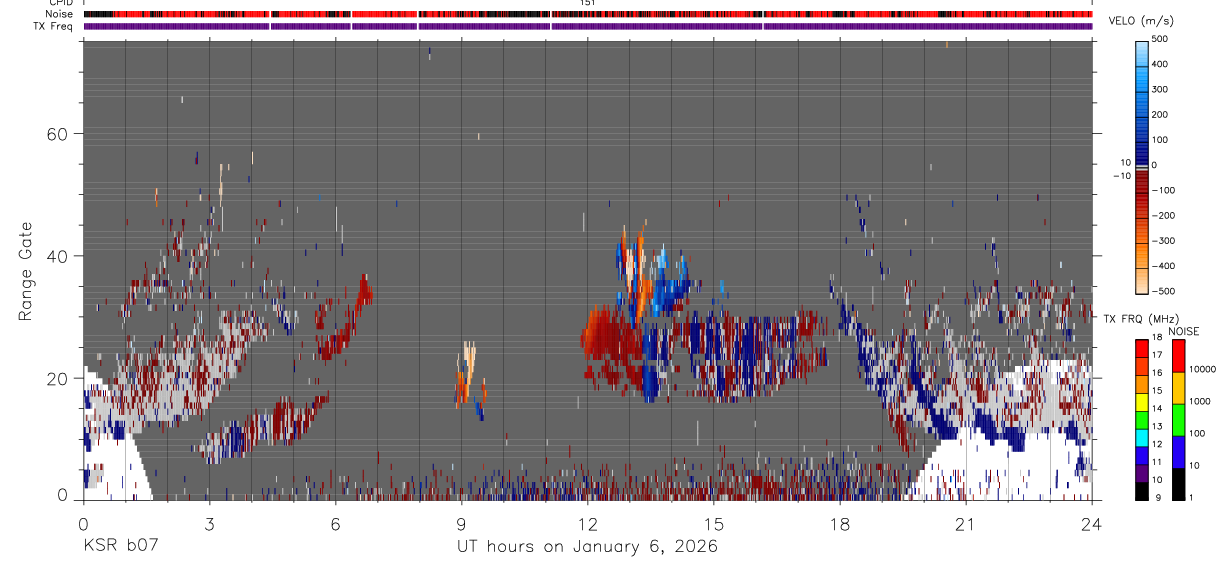This screenshot has height=567, width=1228.
Task: Click the 'TX Freq' strip label at top
Action: [53, 26]
